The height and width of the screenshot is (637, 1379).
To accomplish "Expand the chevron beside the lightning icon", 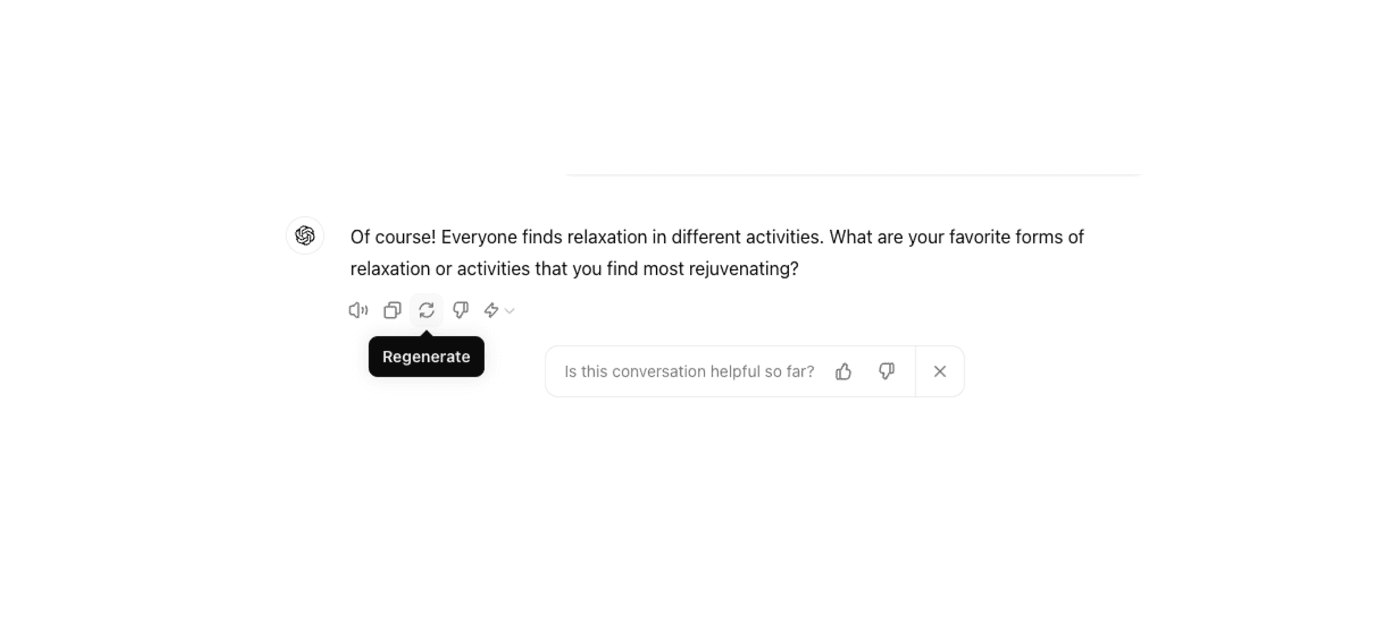I will 510,311.
